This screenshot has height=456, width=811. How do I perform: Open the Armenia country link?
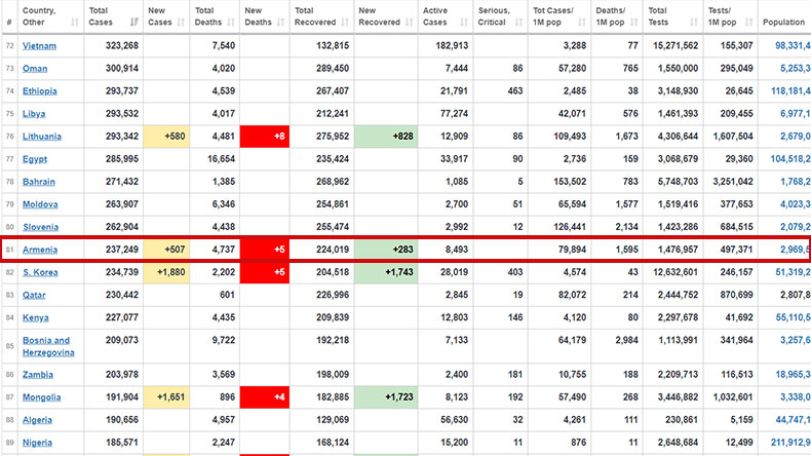(x=40, y=250)
